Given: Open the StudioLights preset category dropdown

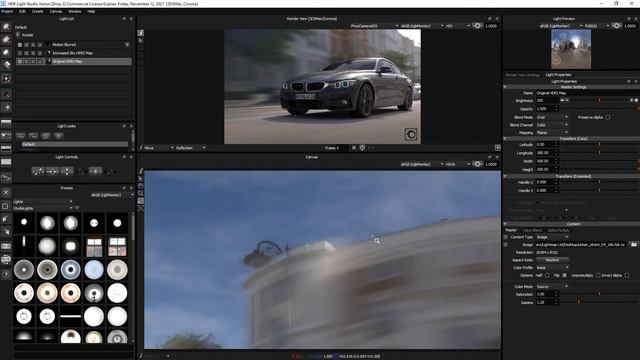Looking at the screenshot, I should coord(43,208).
